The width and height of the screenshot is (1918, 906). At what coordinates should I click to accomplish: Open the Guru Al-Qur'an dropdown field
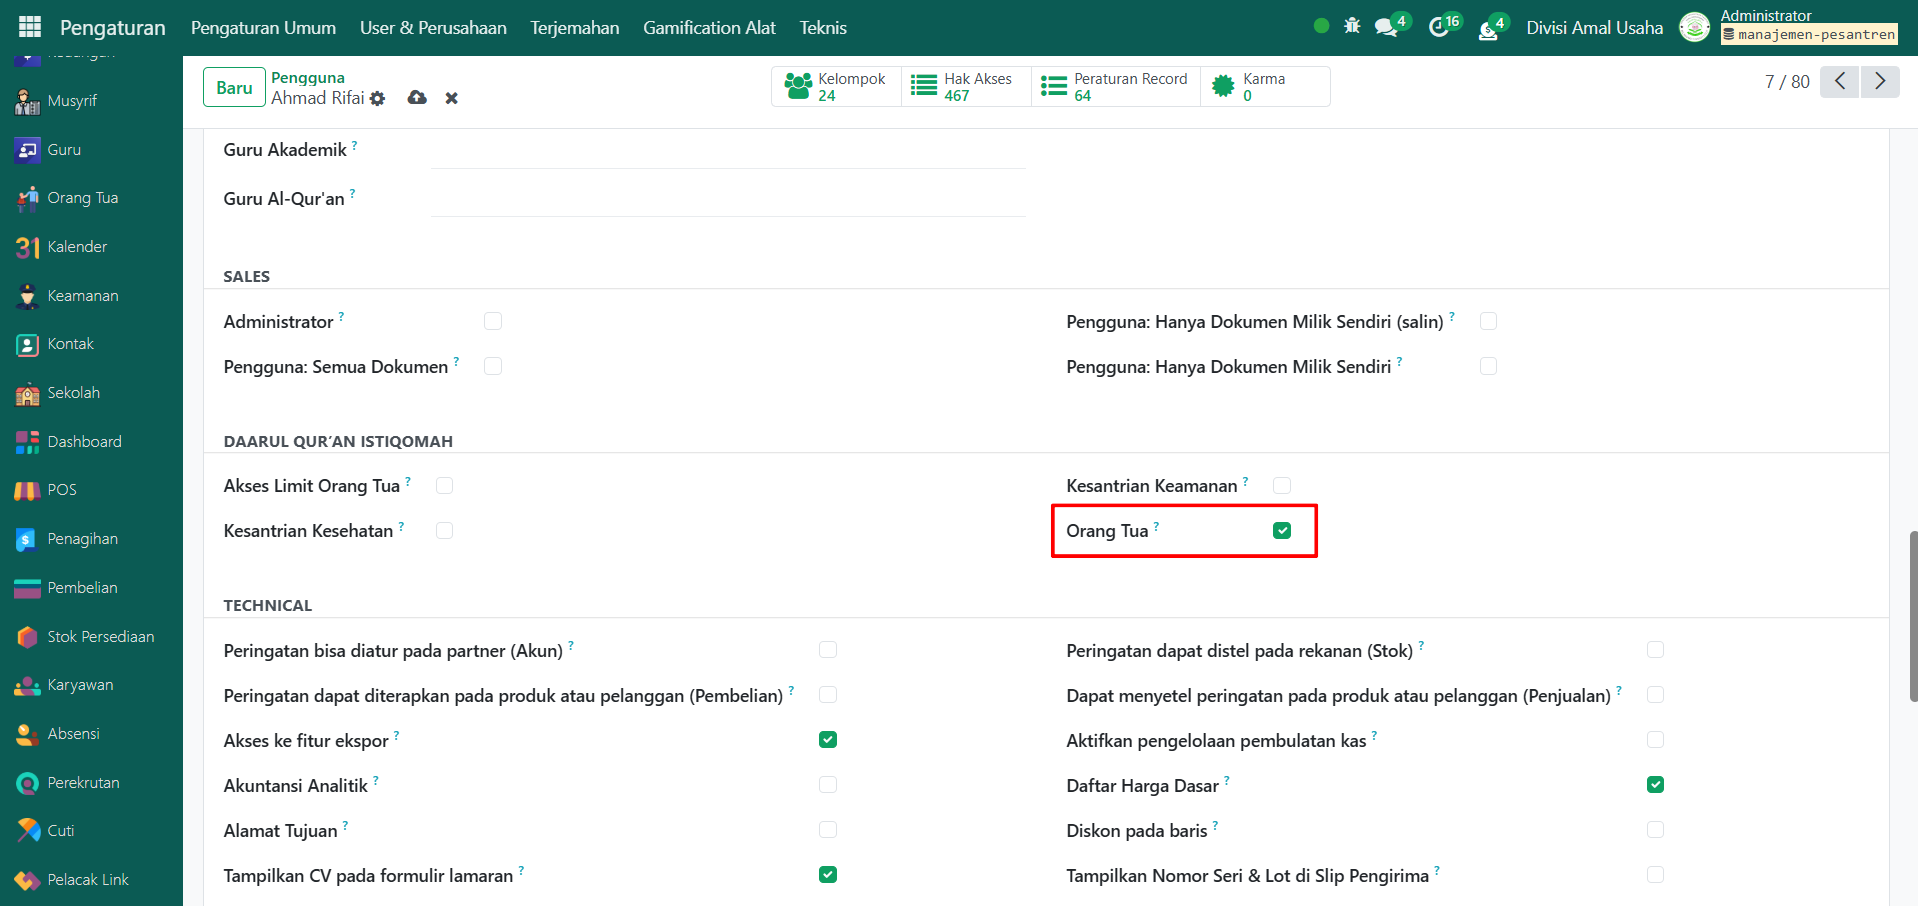pos(727,199)
